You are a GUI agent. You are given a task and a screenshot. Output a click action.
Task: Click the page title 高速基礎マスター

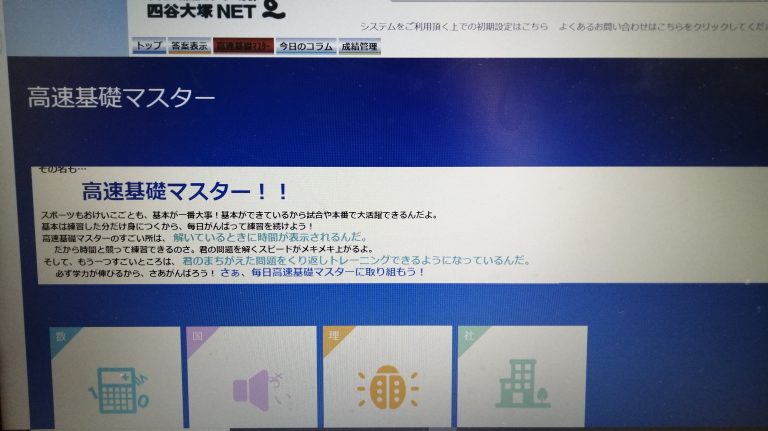tap(121, 97)
